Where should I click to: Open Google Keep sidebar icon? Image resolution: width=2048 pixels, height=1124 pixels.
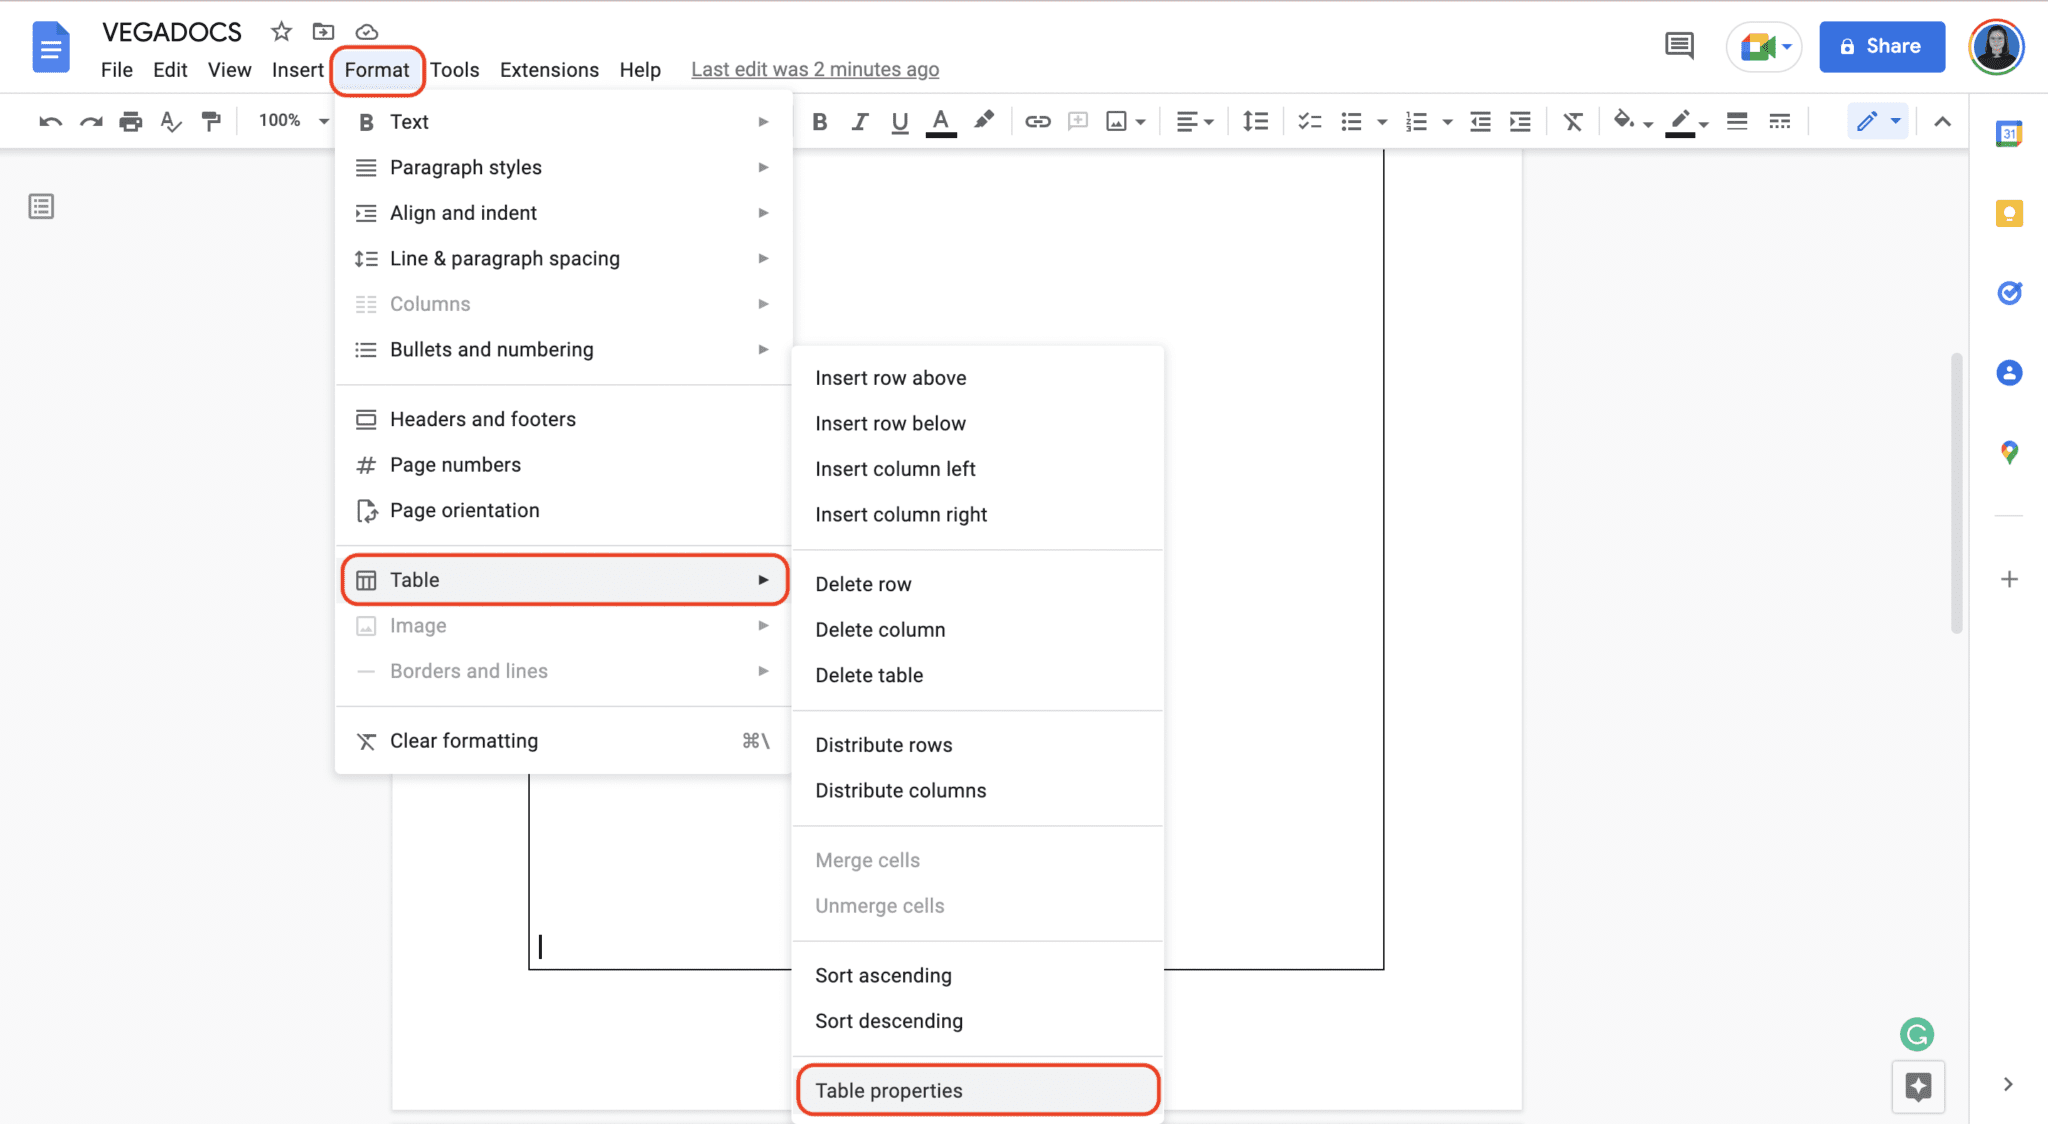[2009, 213]
